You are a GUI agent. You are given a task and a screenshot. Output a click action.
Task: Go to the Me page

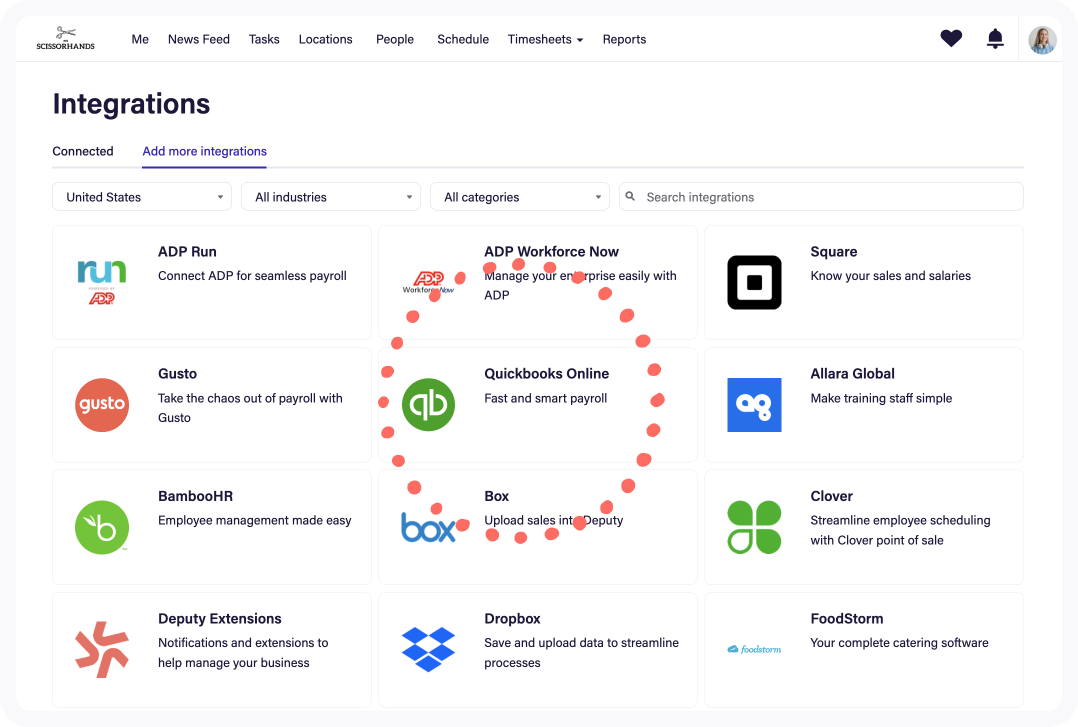[x=140, y=39]
